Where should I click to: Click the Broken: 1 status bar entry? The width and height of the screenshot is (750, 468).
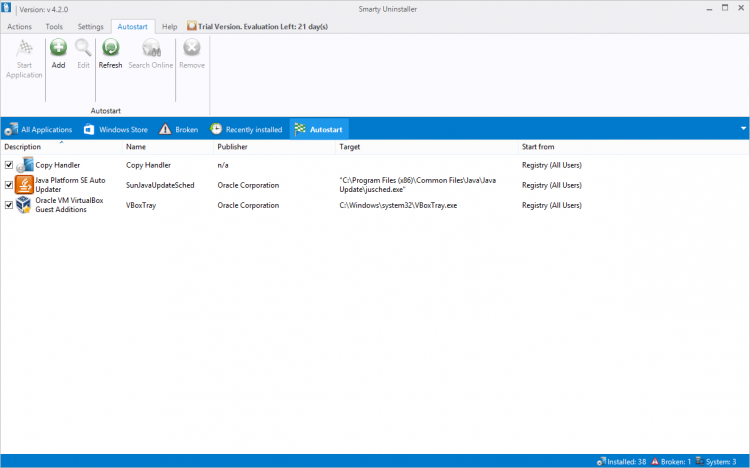(671, 462)
